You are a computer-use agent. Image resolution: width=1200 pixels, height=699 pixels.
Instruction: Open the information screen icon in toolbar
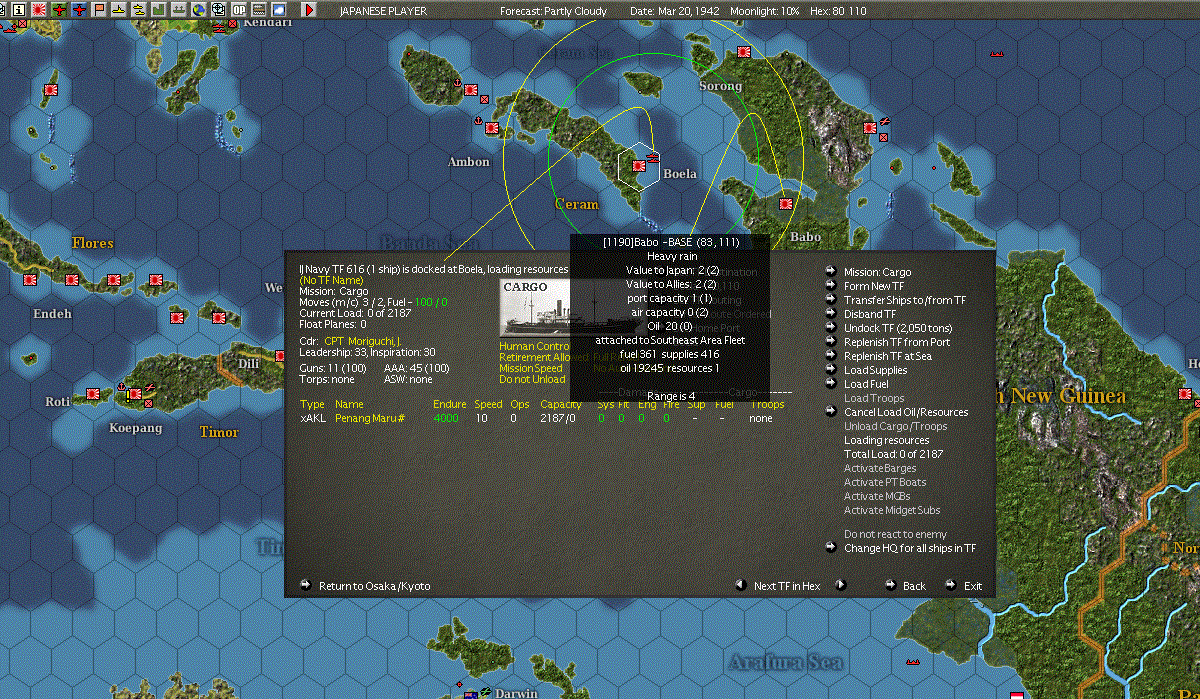click(19, 9)
